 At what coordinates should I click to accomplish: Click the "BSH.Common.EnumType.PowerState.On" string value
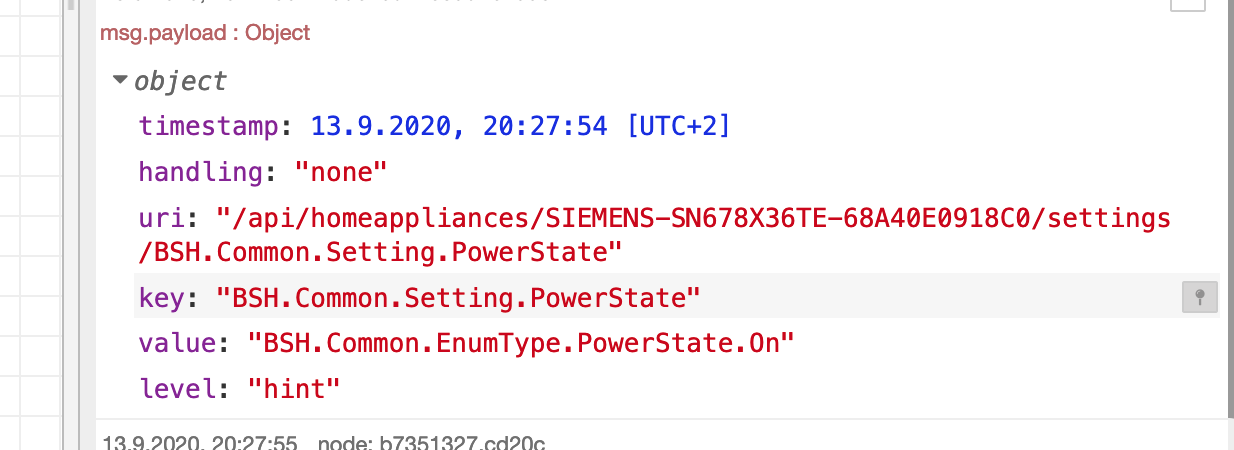click(520, 343)
